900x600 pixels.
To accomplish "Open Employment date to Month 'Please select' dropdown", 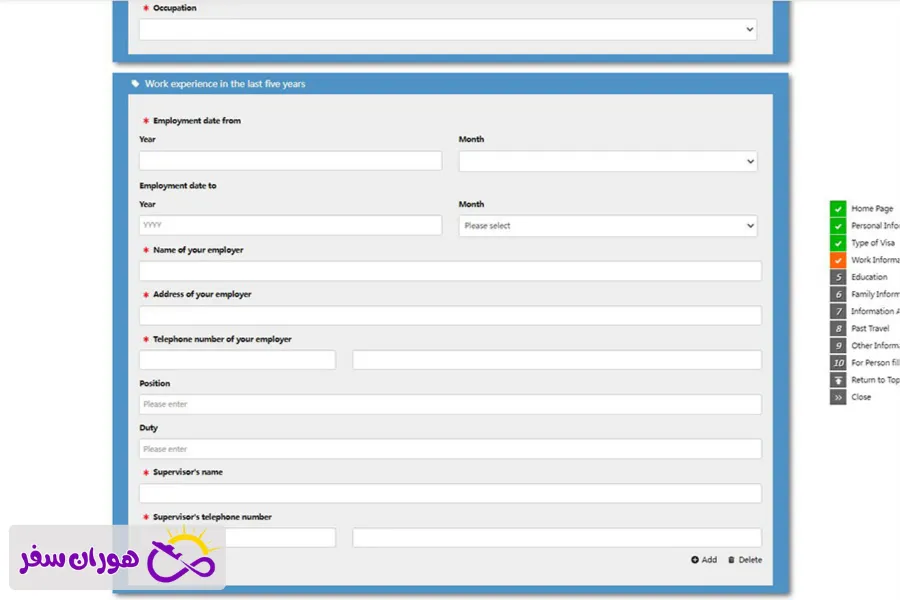I will (x=607, y=226).
